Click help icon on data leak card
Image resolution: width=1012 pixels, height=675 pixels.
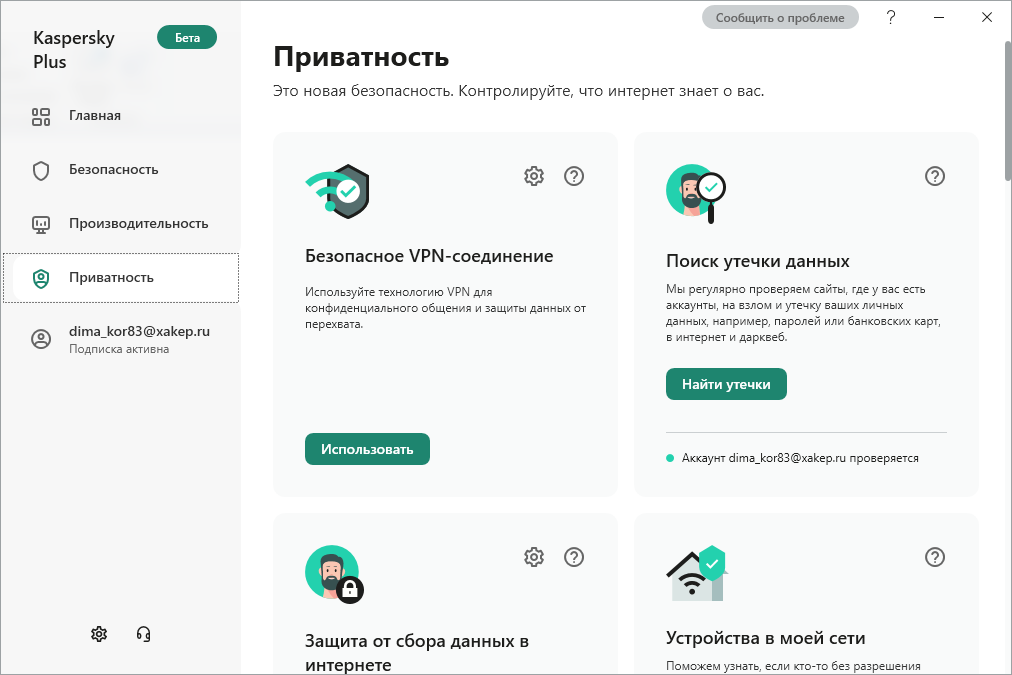pos(935,176)
